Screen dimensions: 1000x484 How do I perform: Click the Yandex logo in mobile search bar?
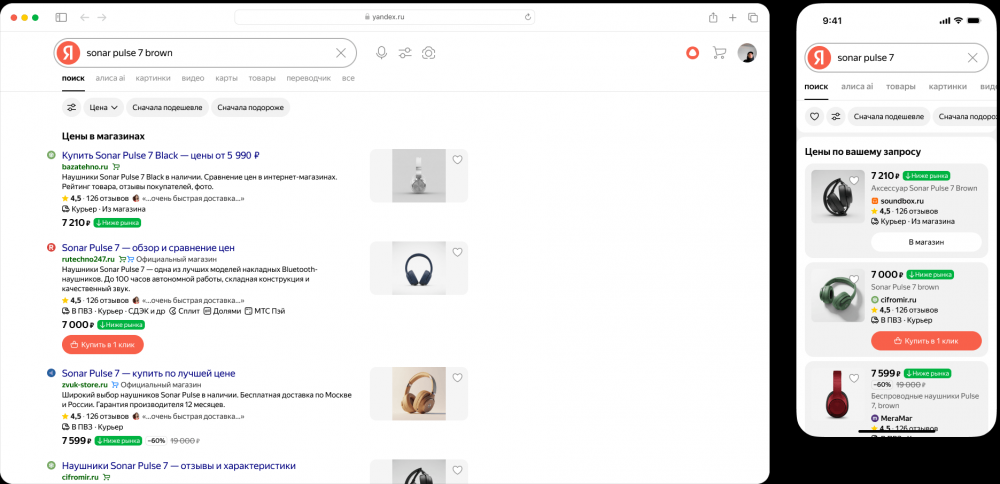pos(819,58)
